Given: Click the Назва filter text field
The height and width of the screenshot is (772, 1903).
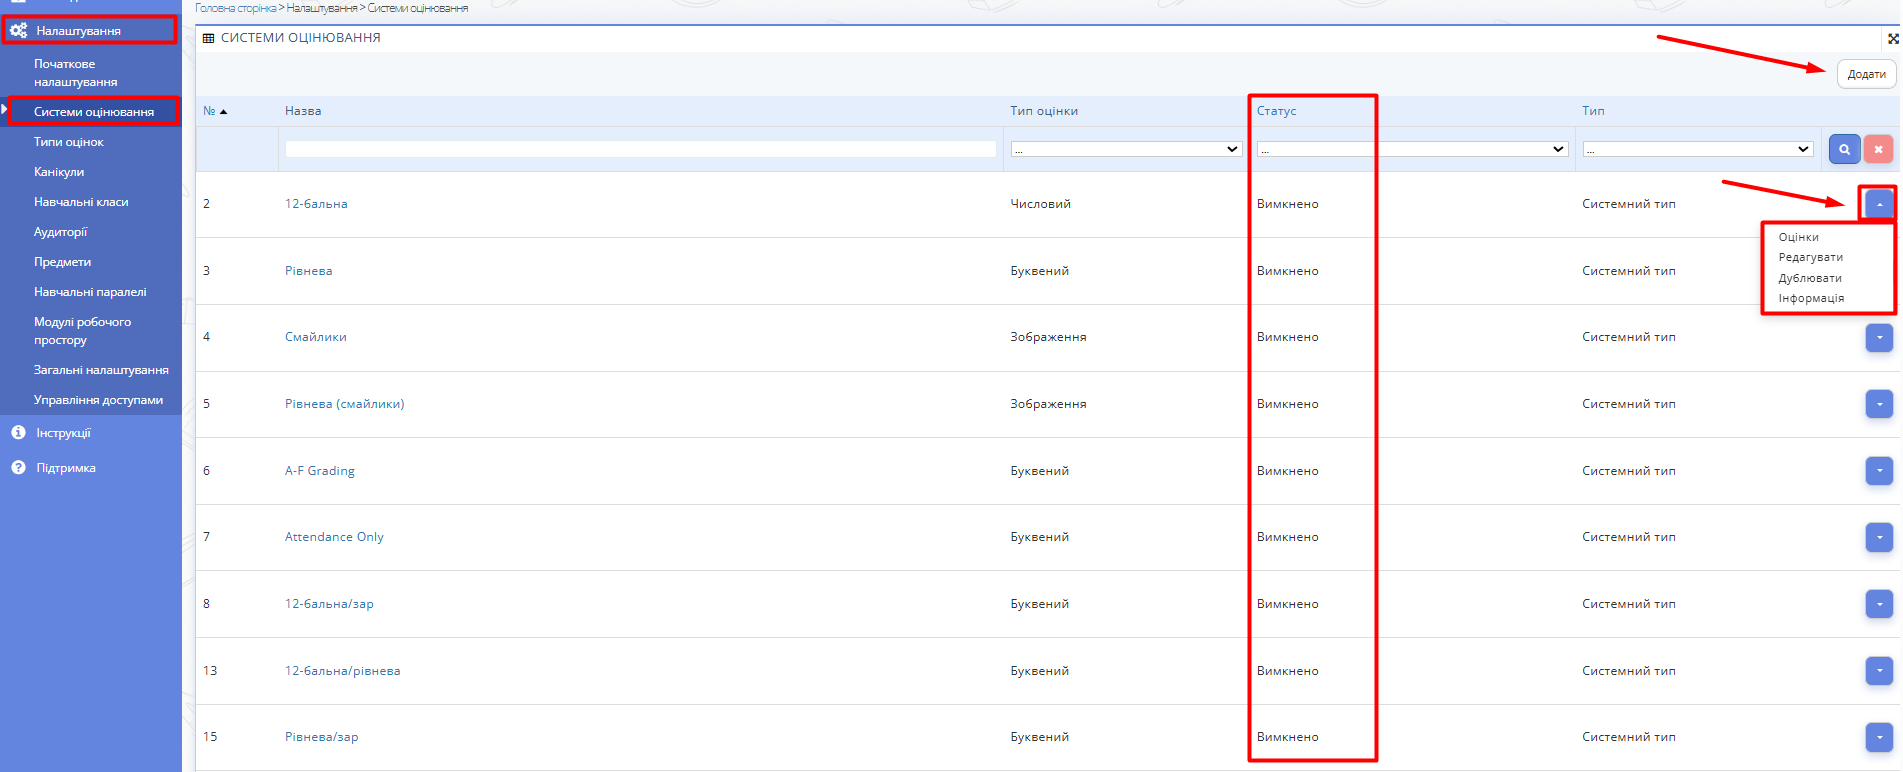Looking at the screenshot, I should point(640,149).
